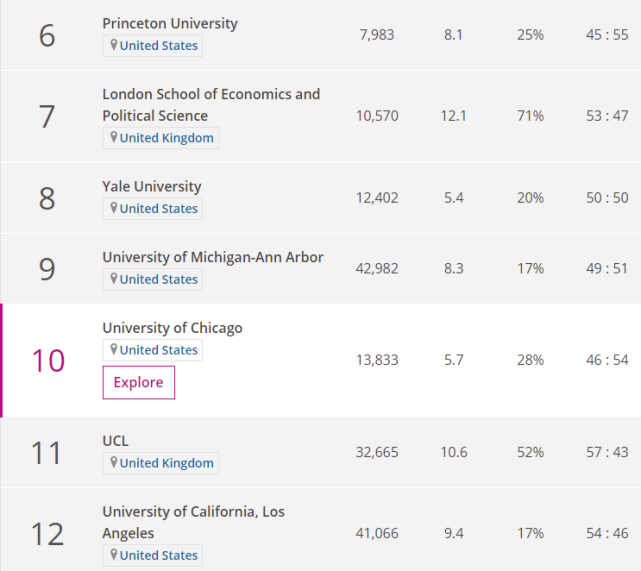The image size is (641, 571).
Task: Open London School of Economics and Political Science
Action: pos(211,104)
